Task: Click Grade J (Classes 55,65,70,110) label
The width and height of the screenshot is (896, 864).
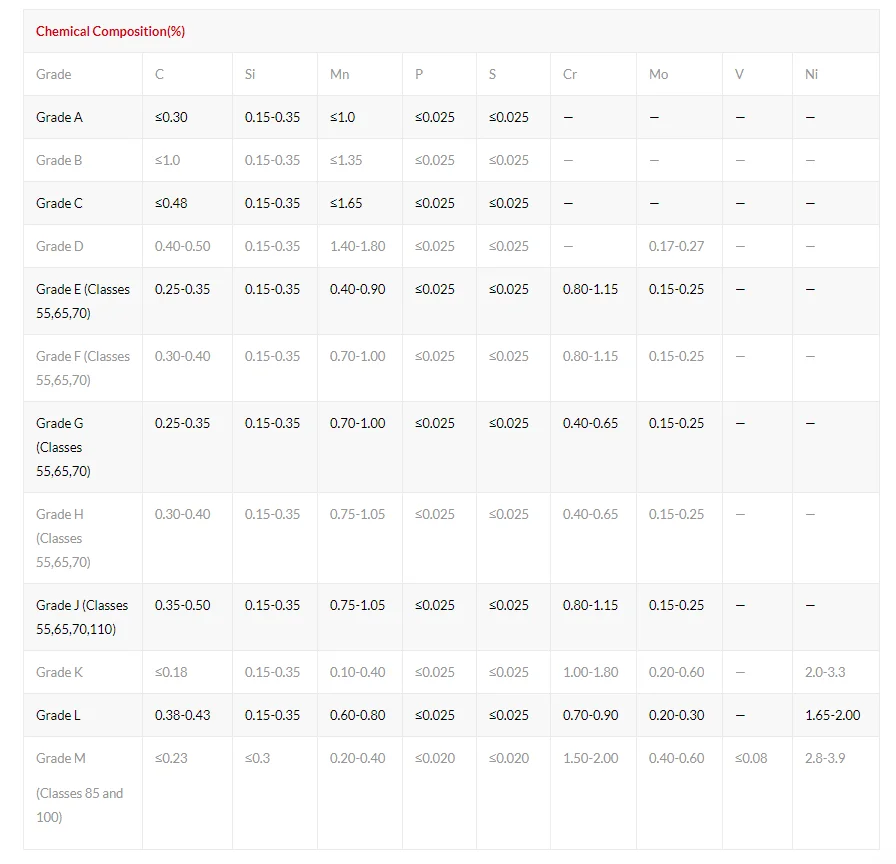Action: (82, 617)
